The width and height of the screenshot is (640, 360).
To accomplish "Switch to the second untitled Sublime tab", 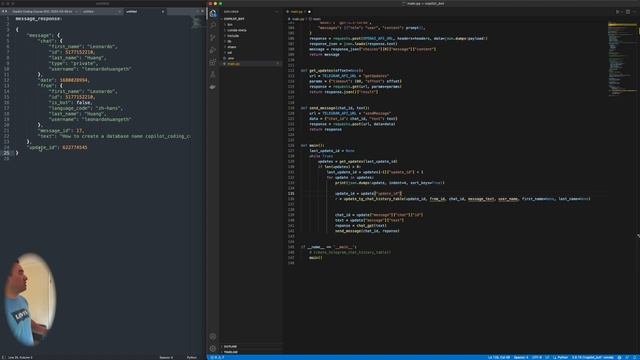I will click(x=101, y=11).
